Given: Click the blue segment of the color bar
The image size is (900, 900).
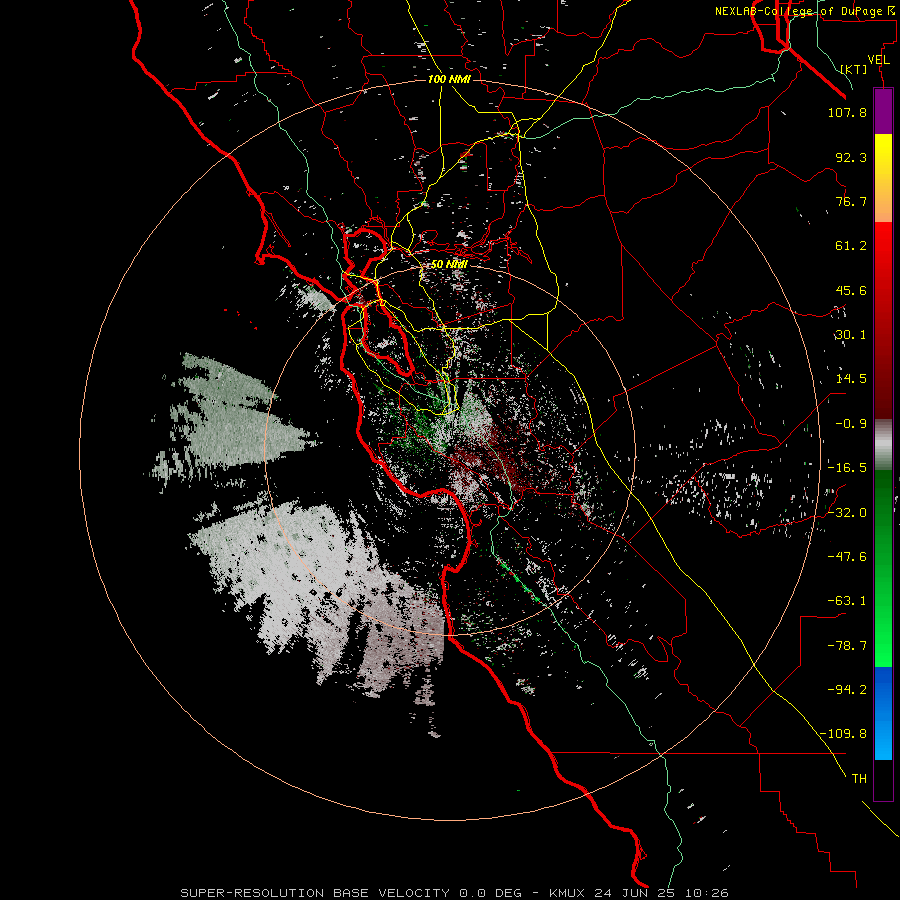Looking at the screenshot, I should pyautogui.click(x=883, y=713).
